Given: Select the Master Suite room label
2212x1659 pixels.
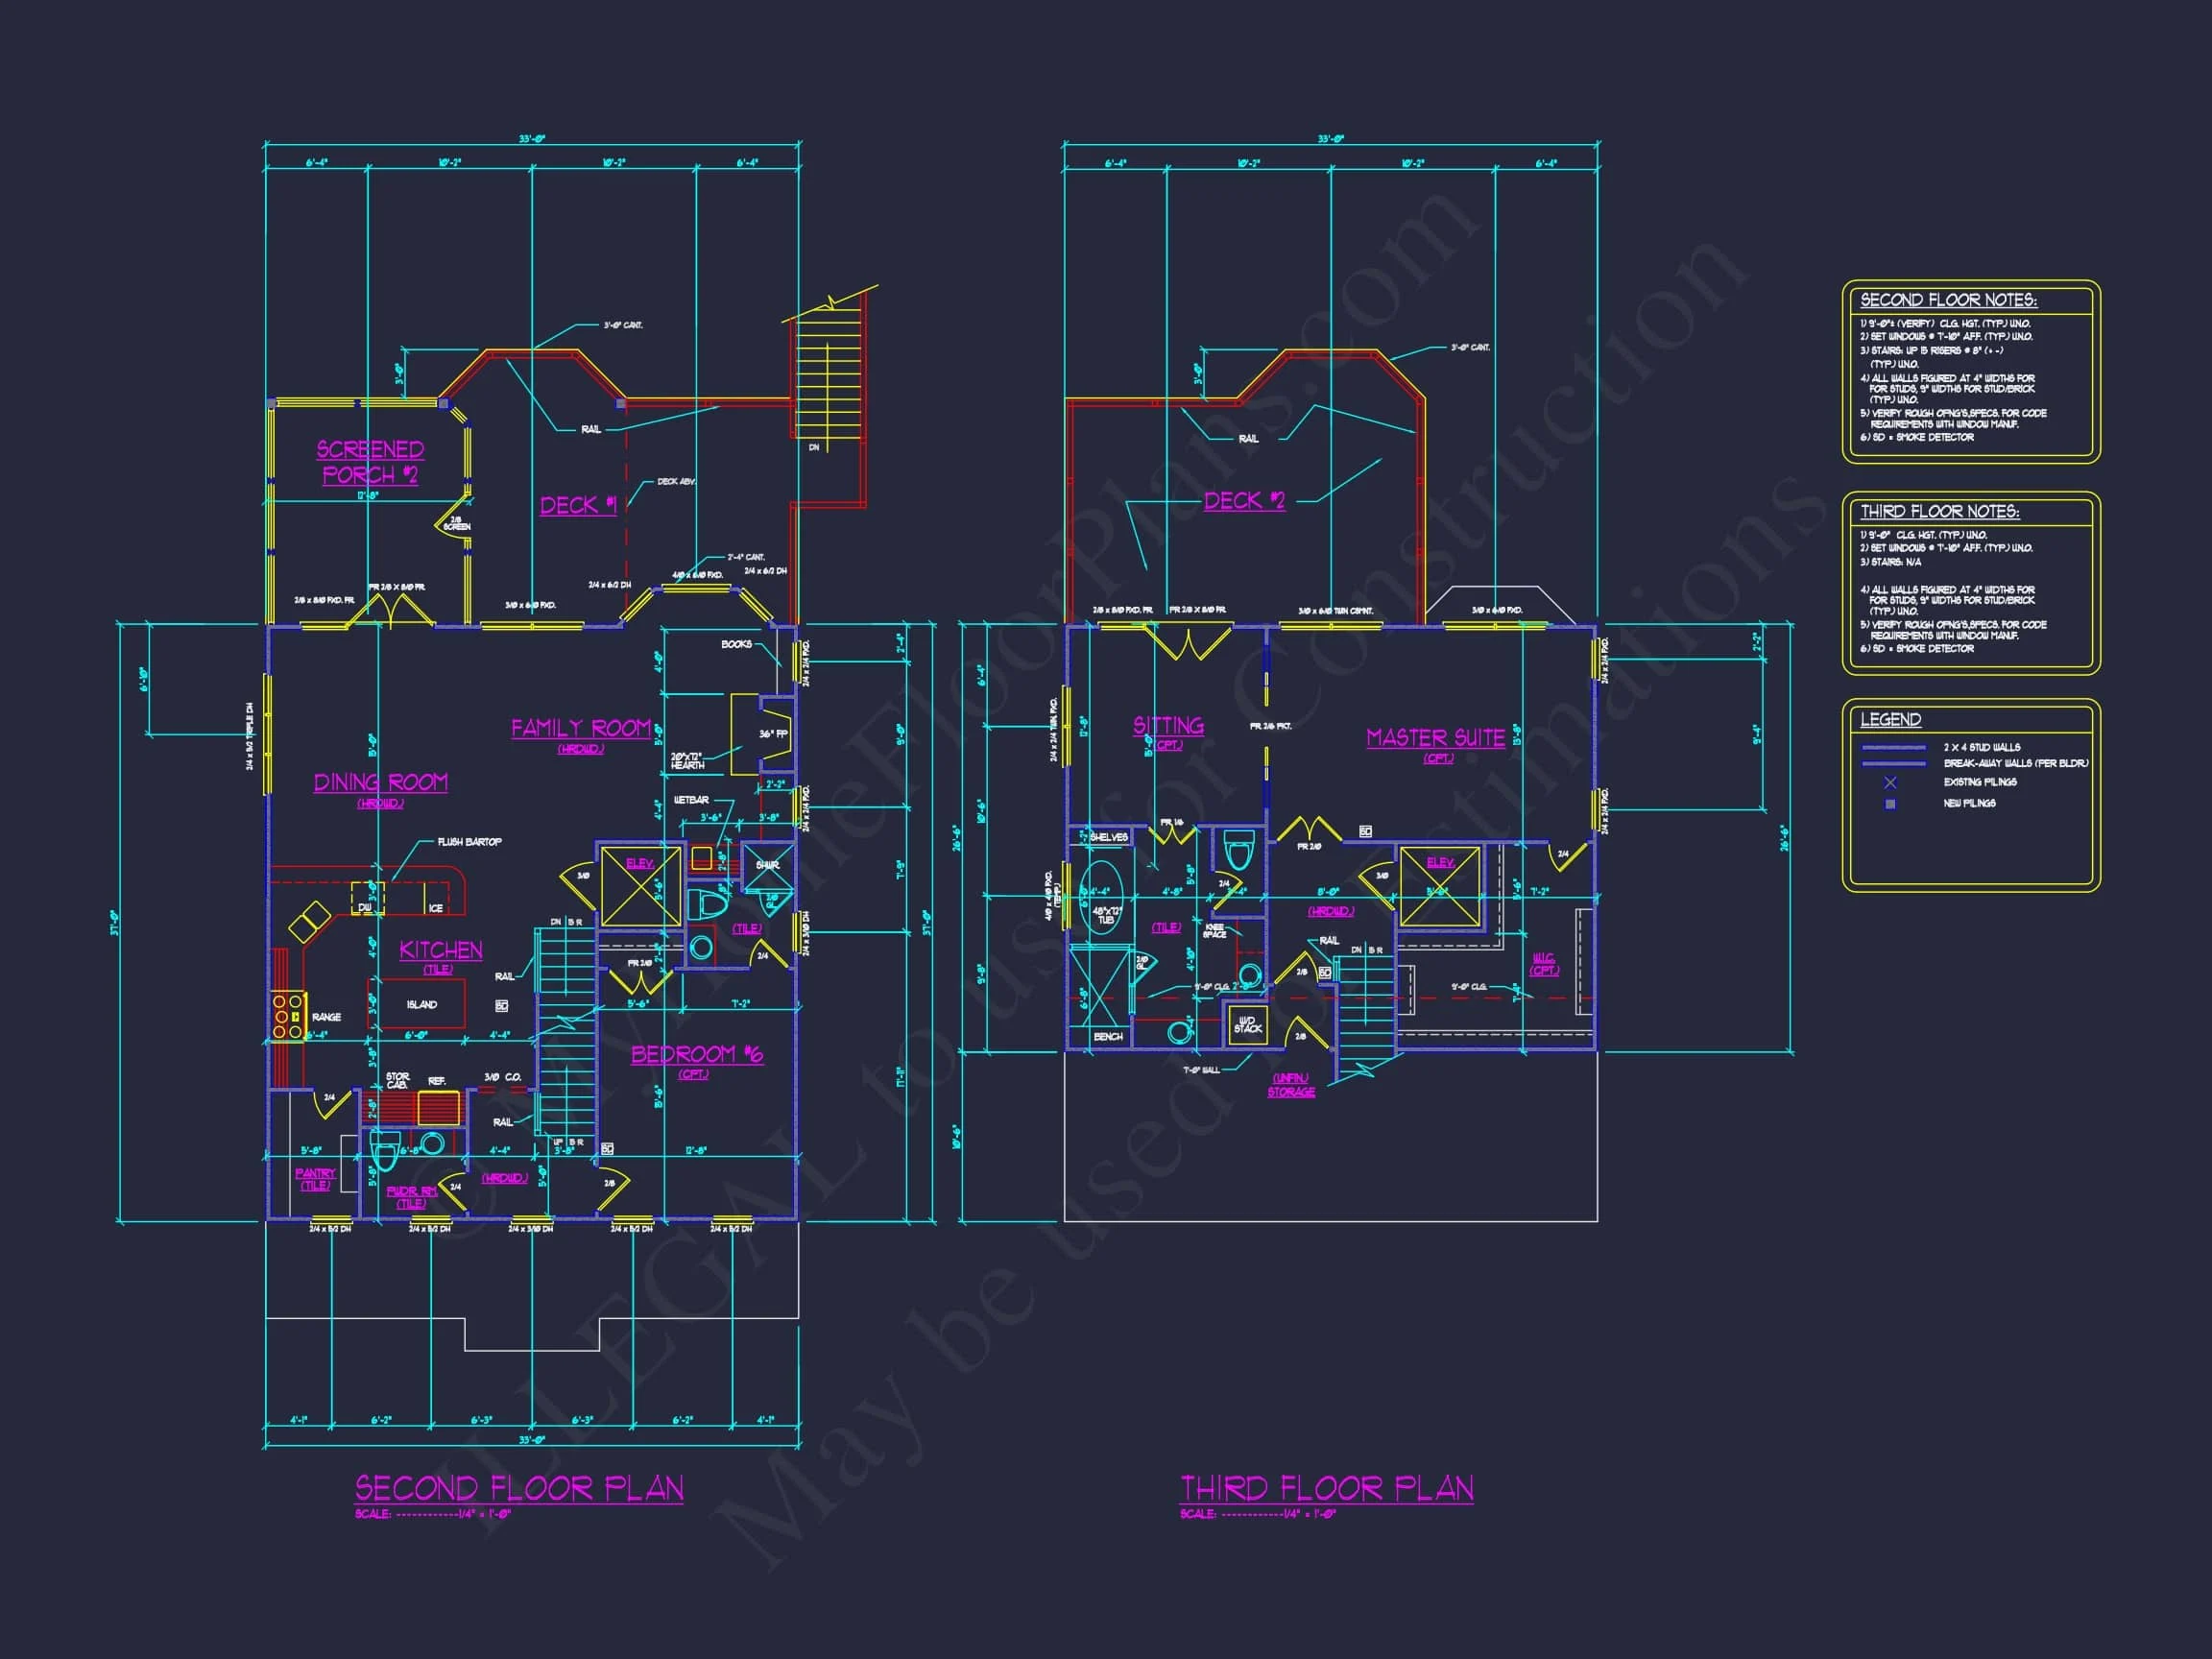Looking at the screenshot, I should pyautogui.click(x=1435, y=738).
